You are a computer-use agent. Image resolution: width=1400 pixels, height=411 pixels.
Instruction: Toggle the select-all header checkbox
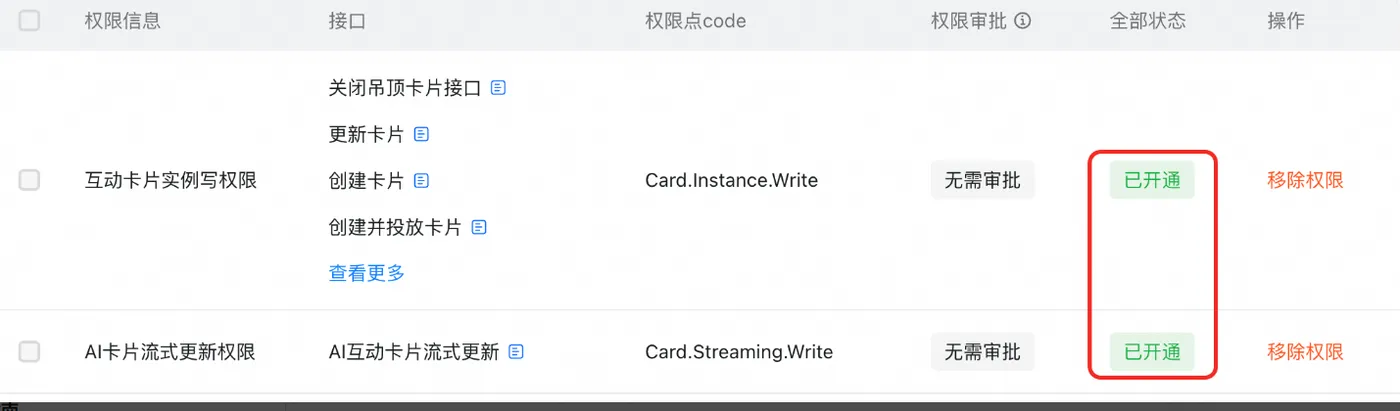click(30, 21)
